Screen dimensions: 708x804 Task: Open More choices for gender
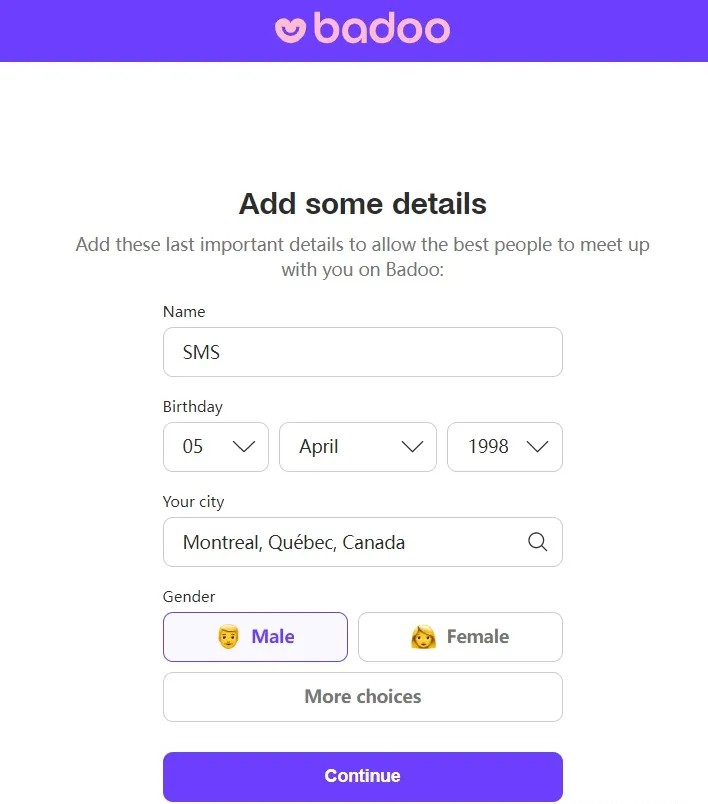pyautogui.click(x=362, y=697)
